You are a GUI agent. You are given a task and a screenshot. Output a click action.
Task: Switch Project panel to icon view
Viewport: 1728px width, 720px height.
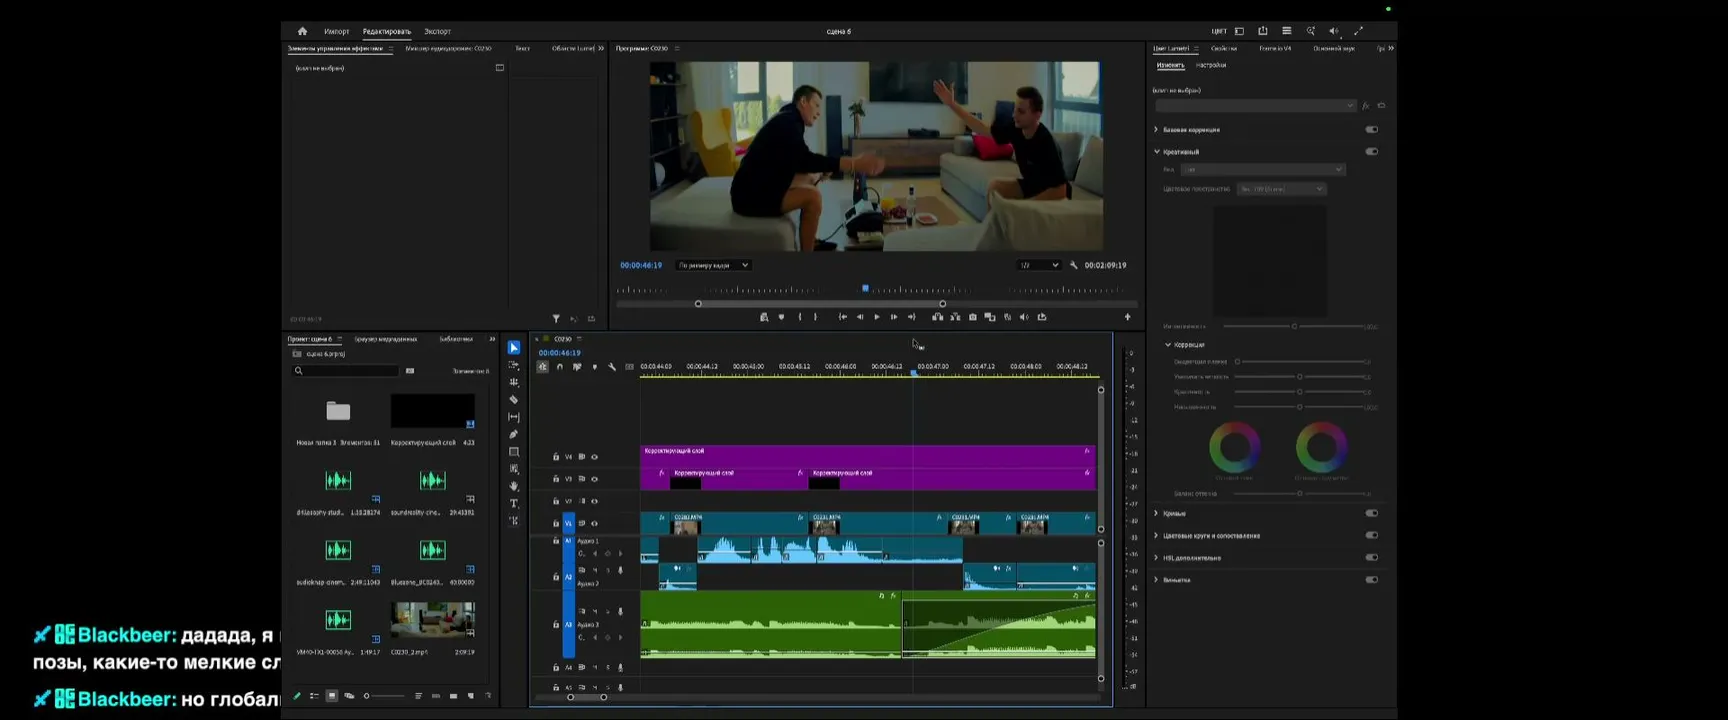332,696
